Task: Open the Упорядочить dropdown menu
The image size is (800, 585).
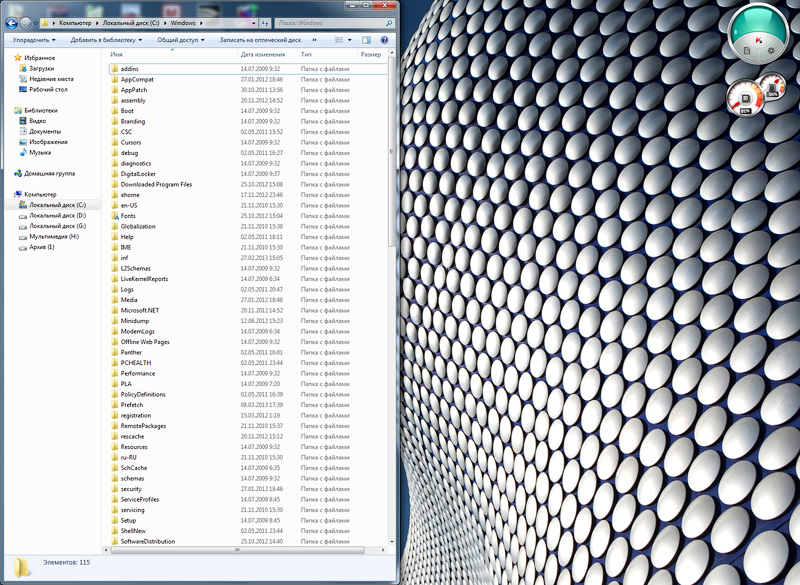Action: (34, 40)
